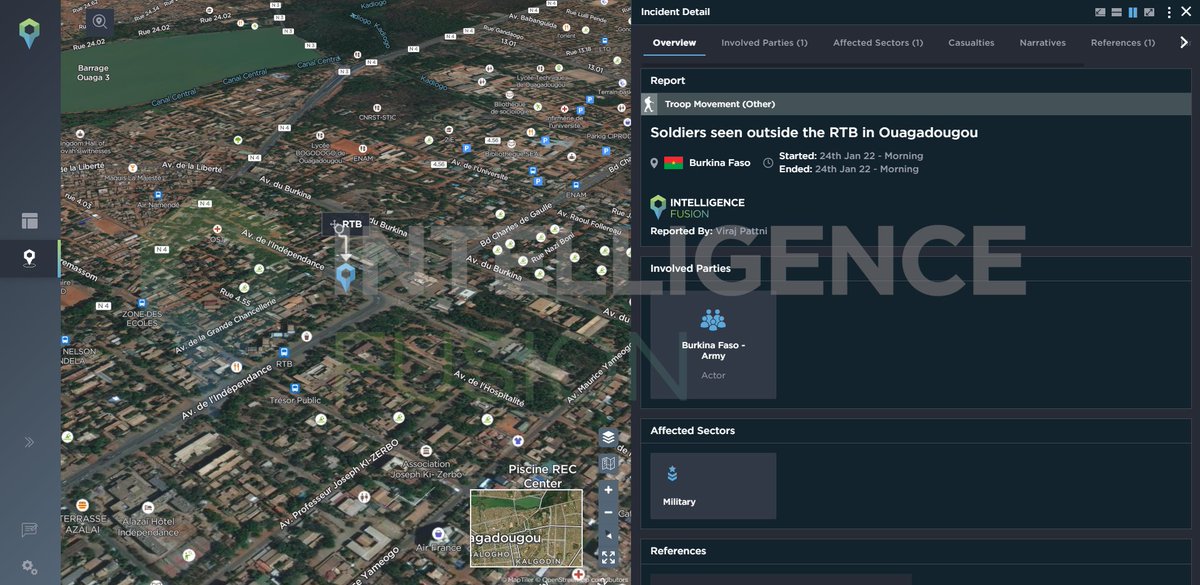
Task: Switch base map style using the map icon
Action: click(x=608, y=462)
